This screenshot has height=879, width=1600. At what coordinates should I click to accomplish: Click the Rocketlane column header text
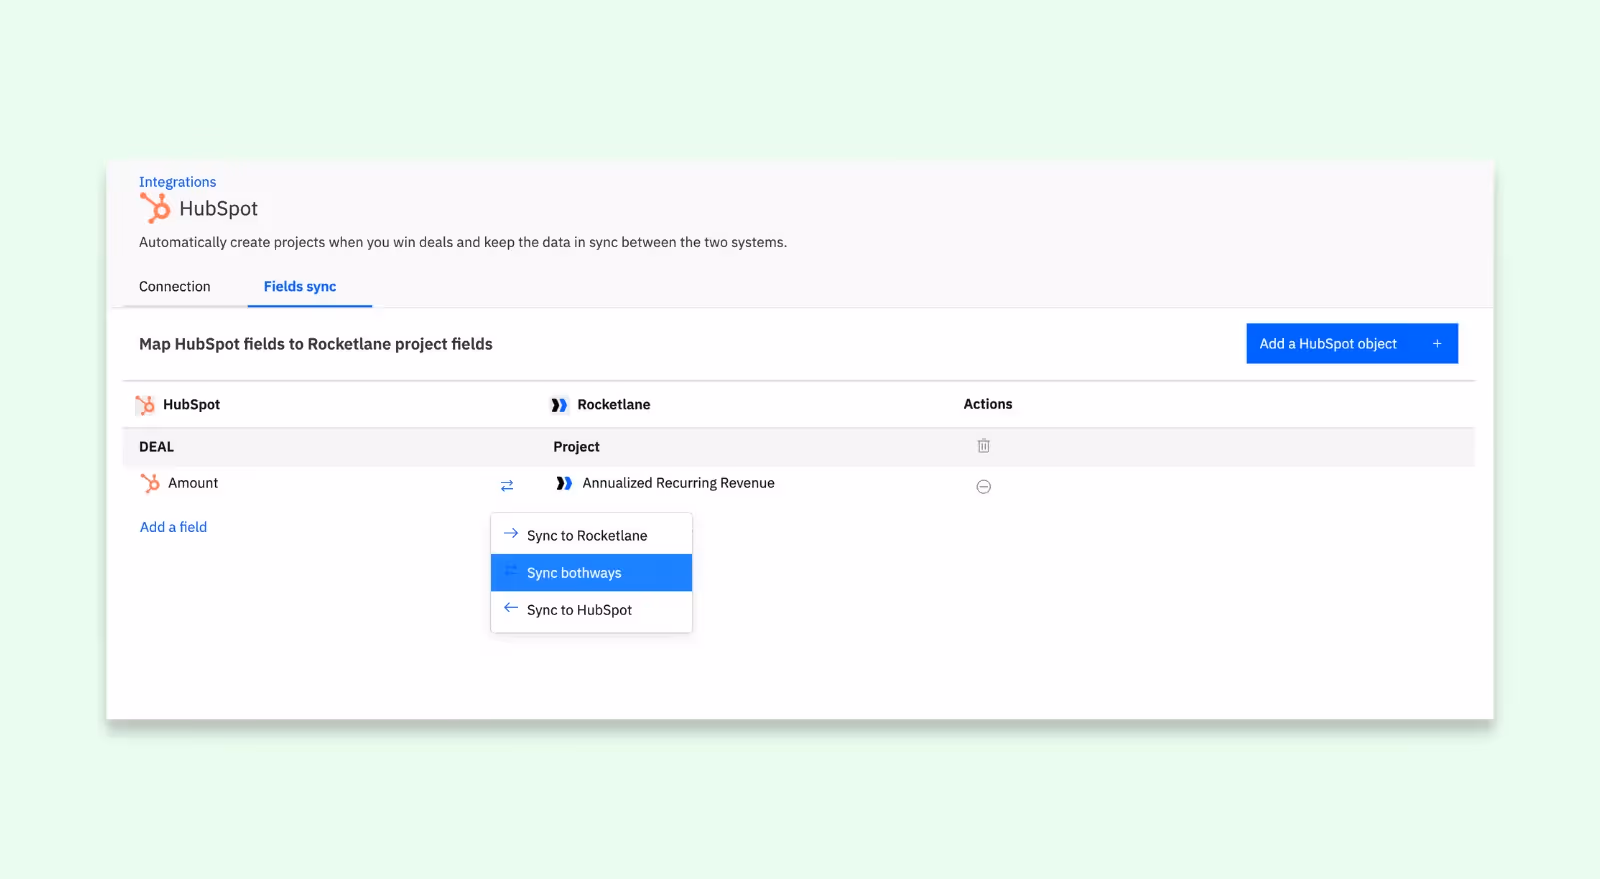tap(614, 404)
